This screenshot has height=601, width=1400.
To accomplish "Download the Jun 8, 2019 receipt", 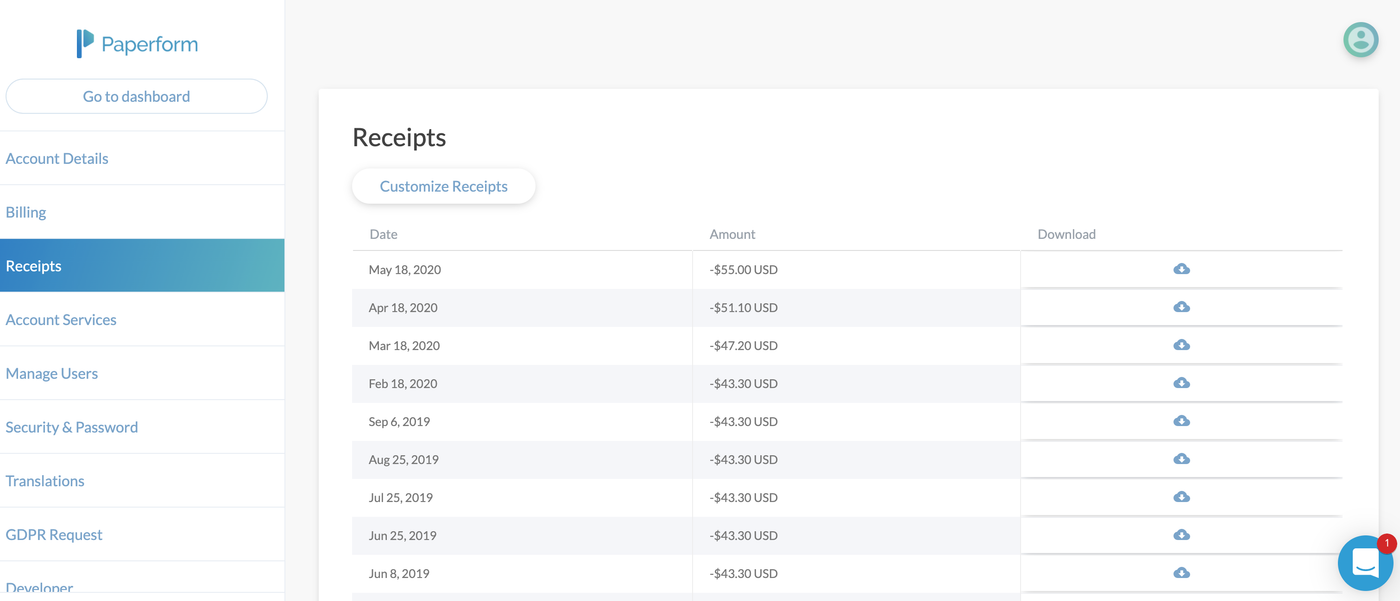I will pyautogui.click(x=1181, y=573).
